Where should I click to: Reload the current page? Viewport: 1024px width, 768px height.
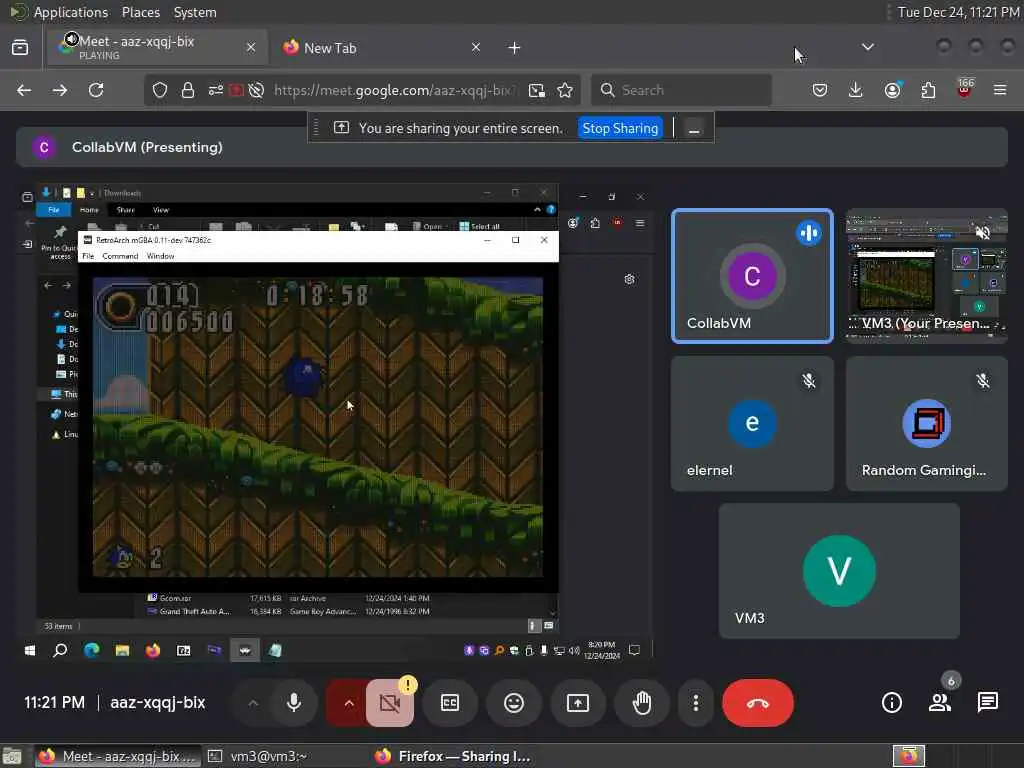pyautogui.click(x=96, y=90)
